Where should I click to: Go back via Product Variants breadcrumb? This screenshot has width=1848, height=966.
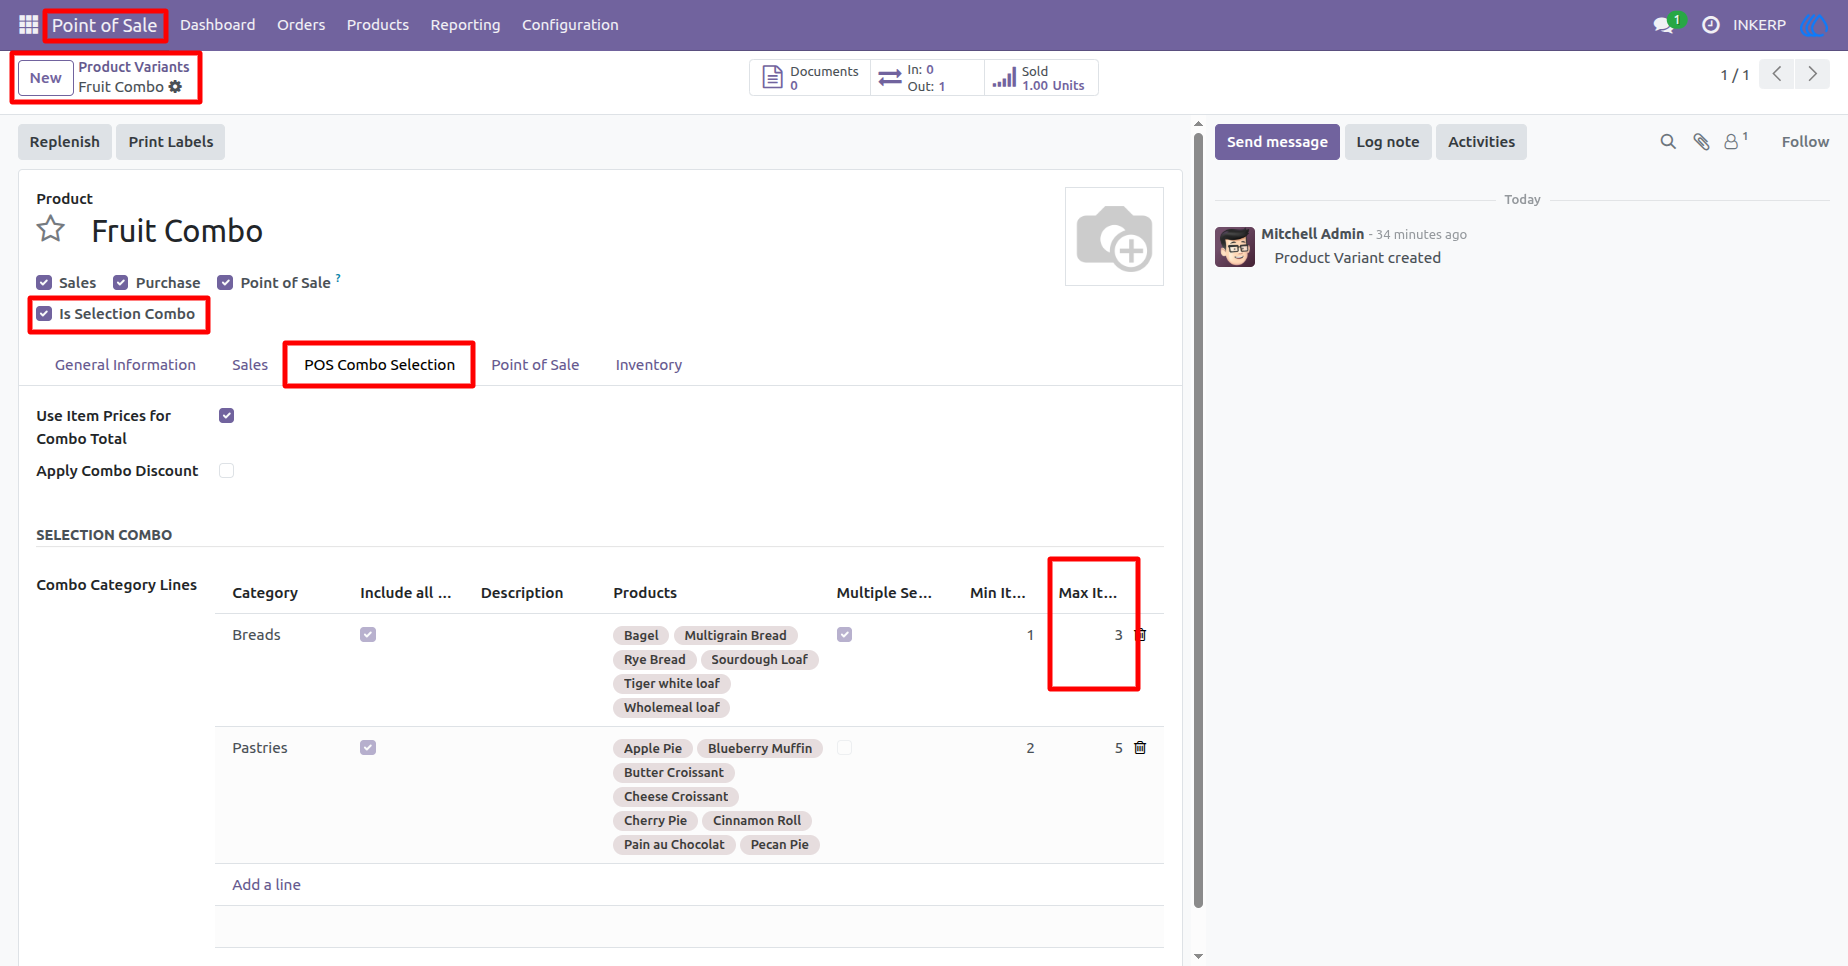pos(134,67)
